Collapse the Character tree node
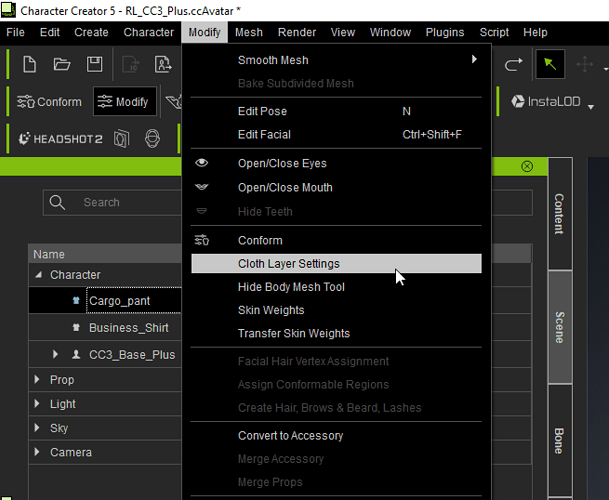The width and height of the screenshot is (609, 500). (38, 275)
